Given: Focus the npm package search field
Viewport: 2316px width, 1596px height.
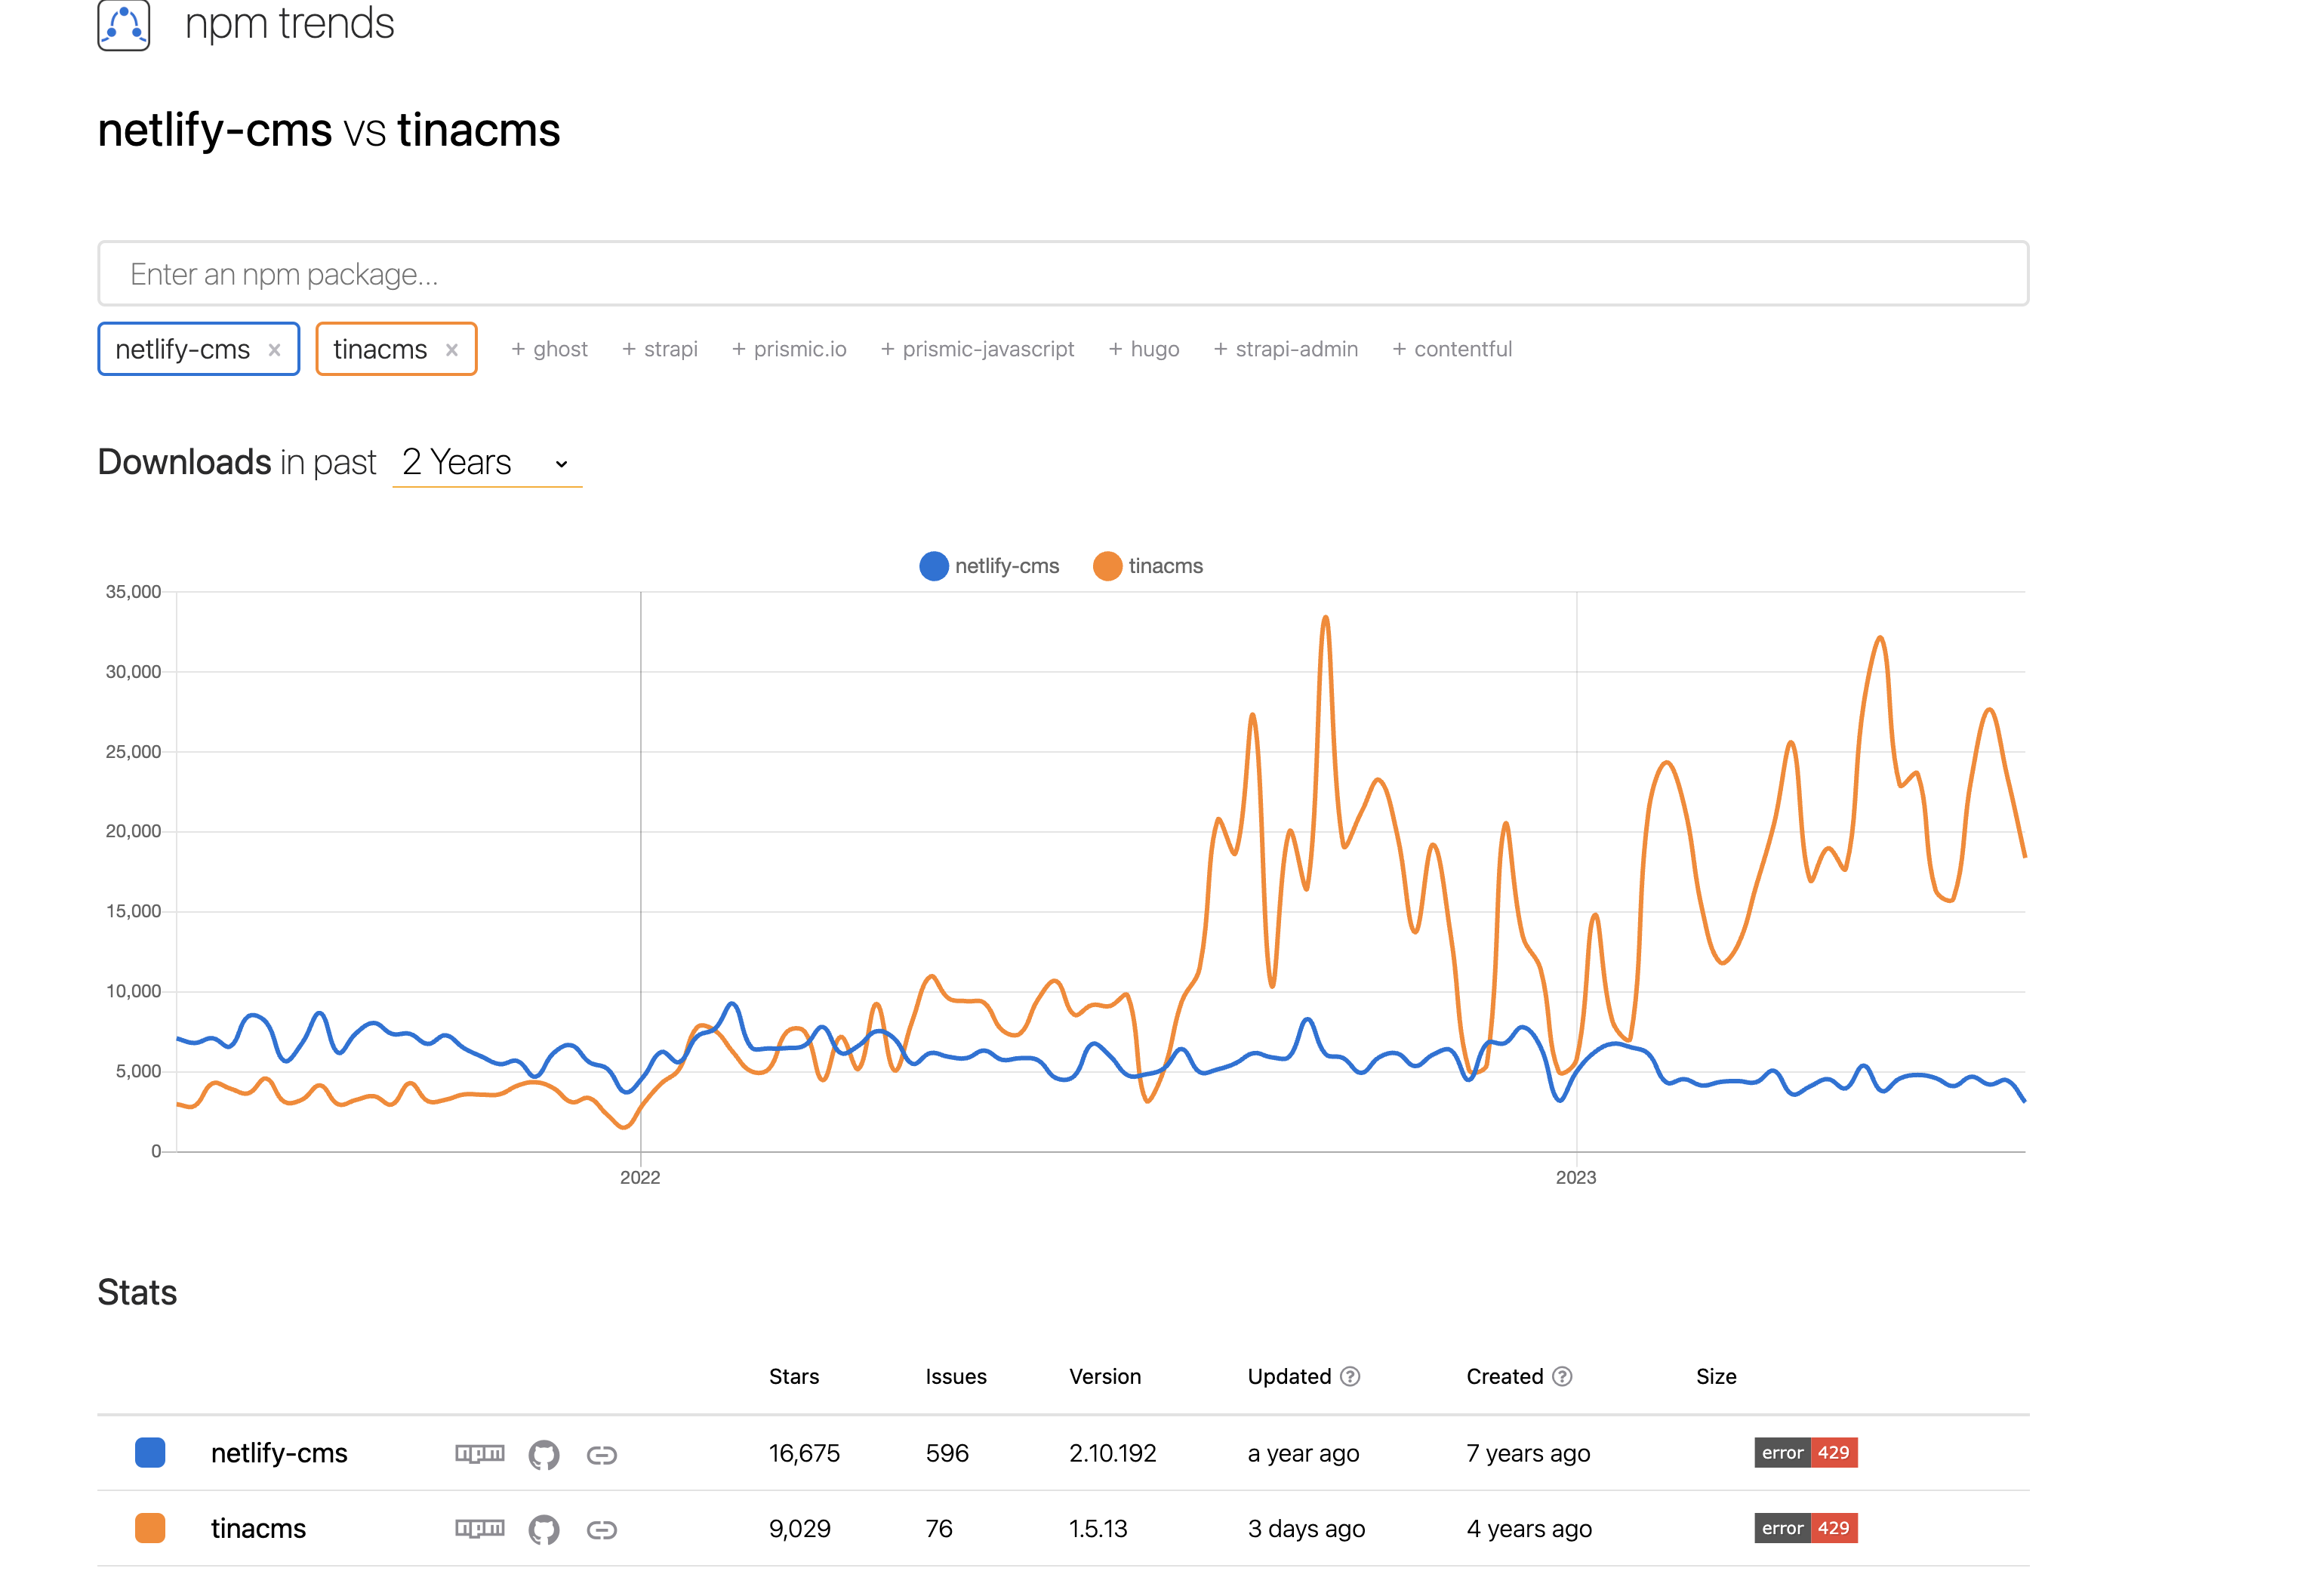Looking at the screenshot, I should click(1062, 273).
